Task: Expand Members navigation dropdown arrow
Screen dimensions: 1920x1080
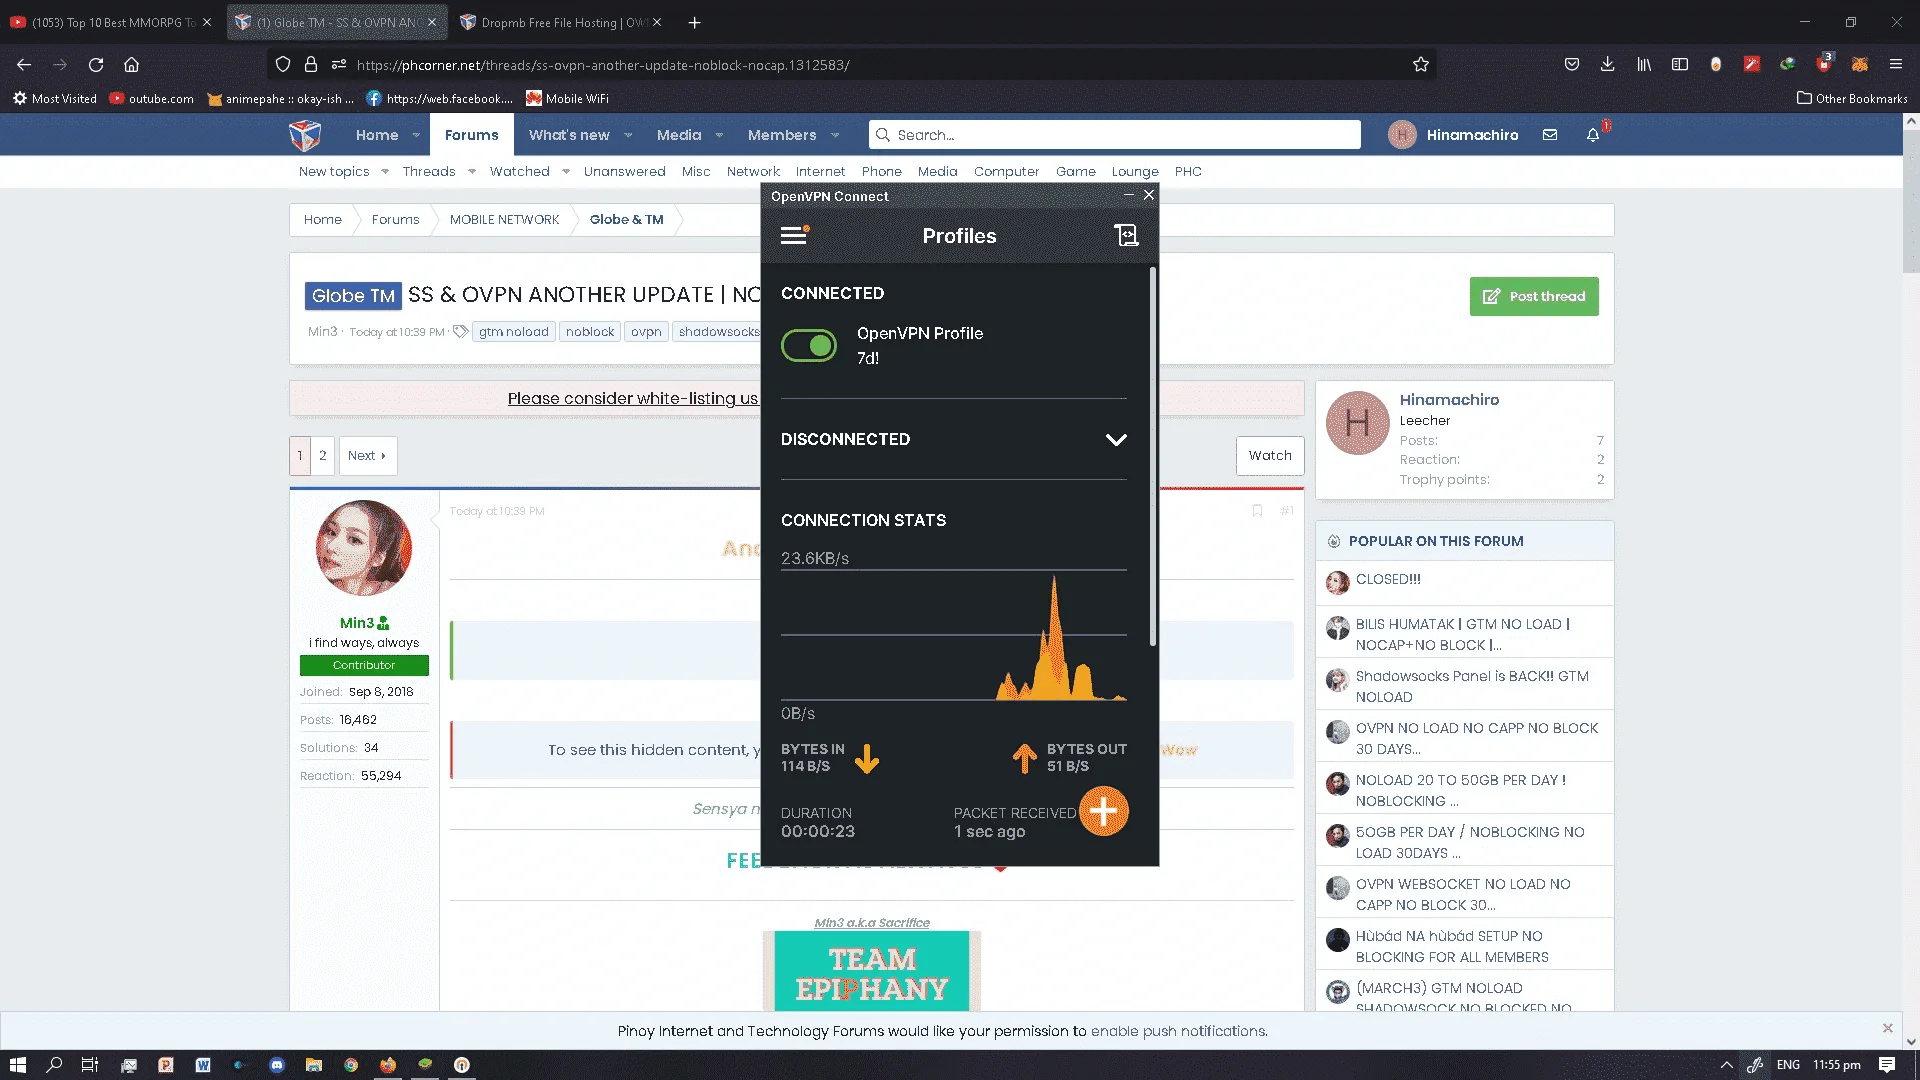Action: pyautogui.click(x=835, y=135)
